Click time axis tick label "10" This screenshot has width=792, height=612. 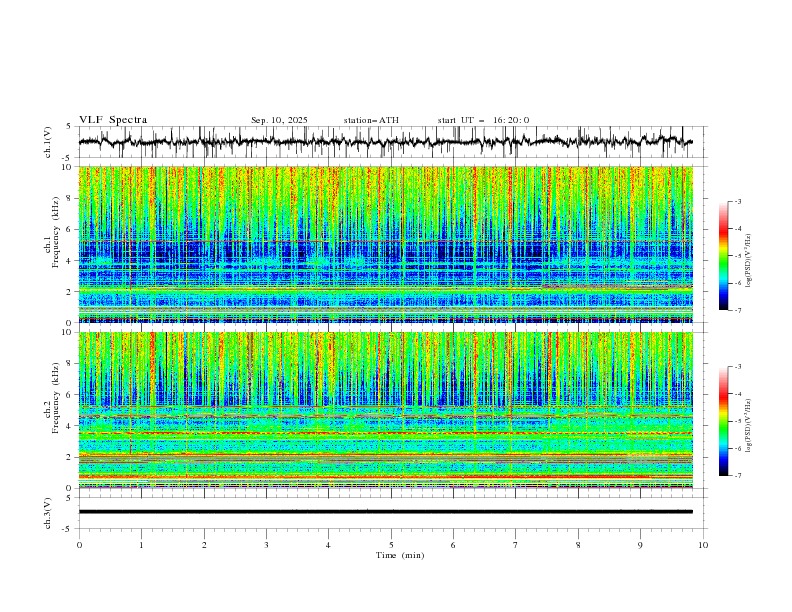(703, 545)
